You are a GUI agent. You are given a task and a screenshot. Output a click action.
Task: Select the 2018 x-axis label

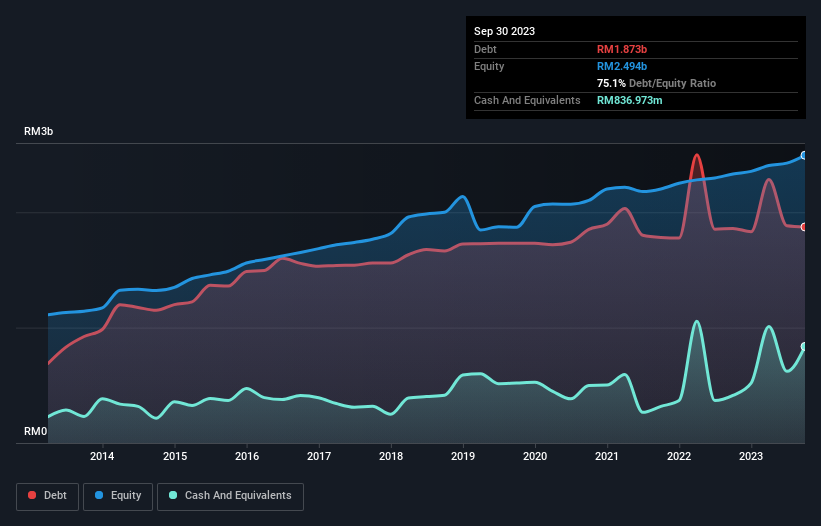(x=391, y=456)
